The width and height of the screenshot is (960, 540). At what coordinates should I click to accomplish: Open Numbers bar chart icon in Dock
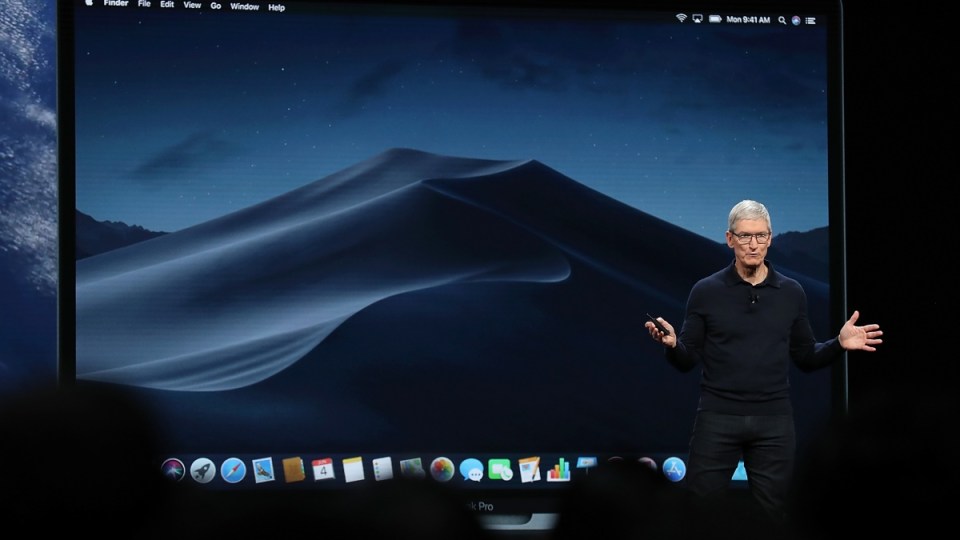pos(558,470)
